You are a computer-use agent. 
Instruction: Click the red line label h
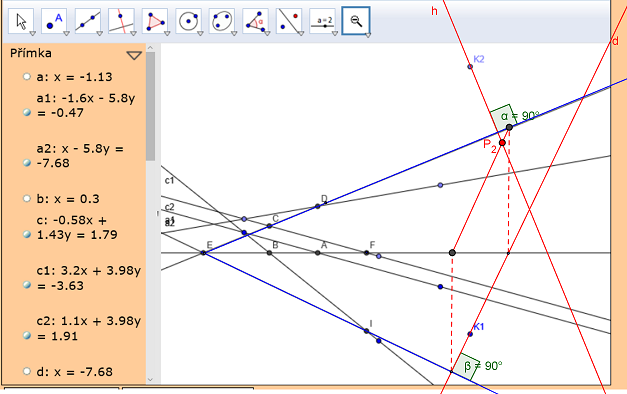tap(434, 11)
